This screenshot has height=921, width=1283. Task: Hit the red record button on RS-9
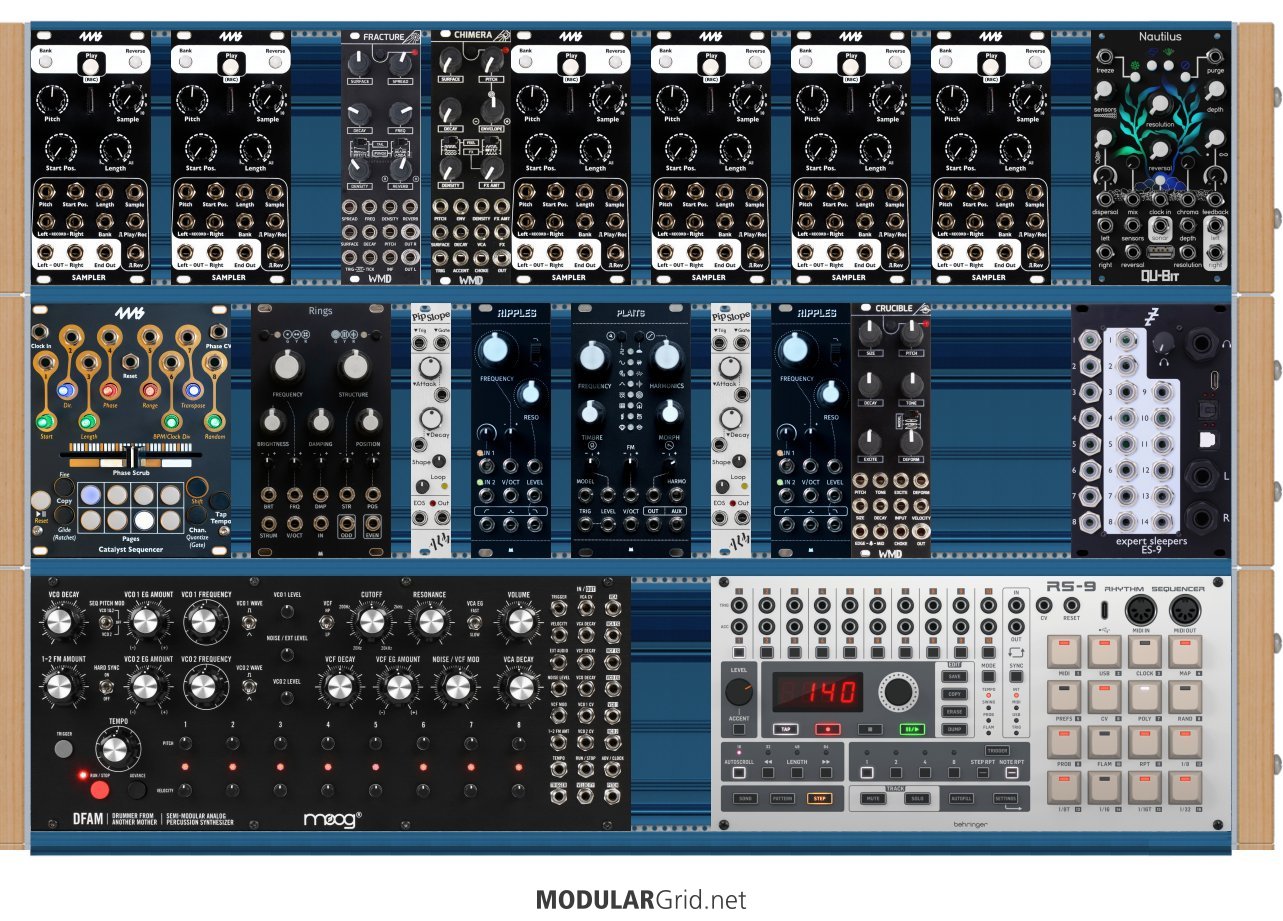click(826, 729)
